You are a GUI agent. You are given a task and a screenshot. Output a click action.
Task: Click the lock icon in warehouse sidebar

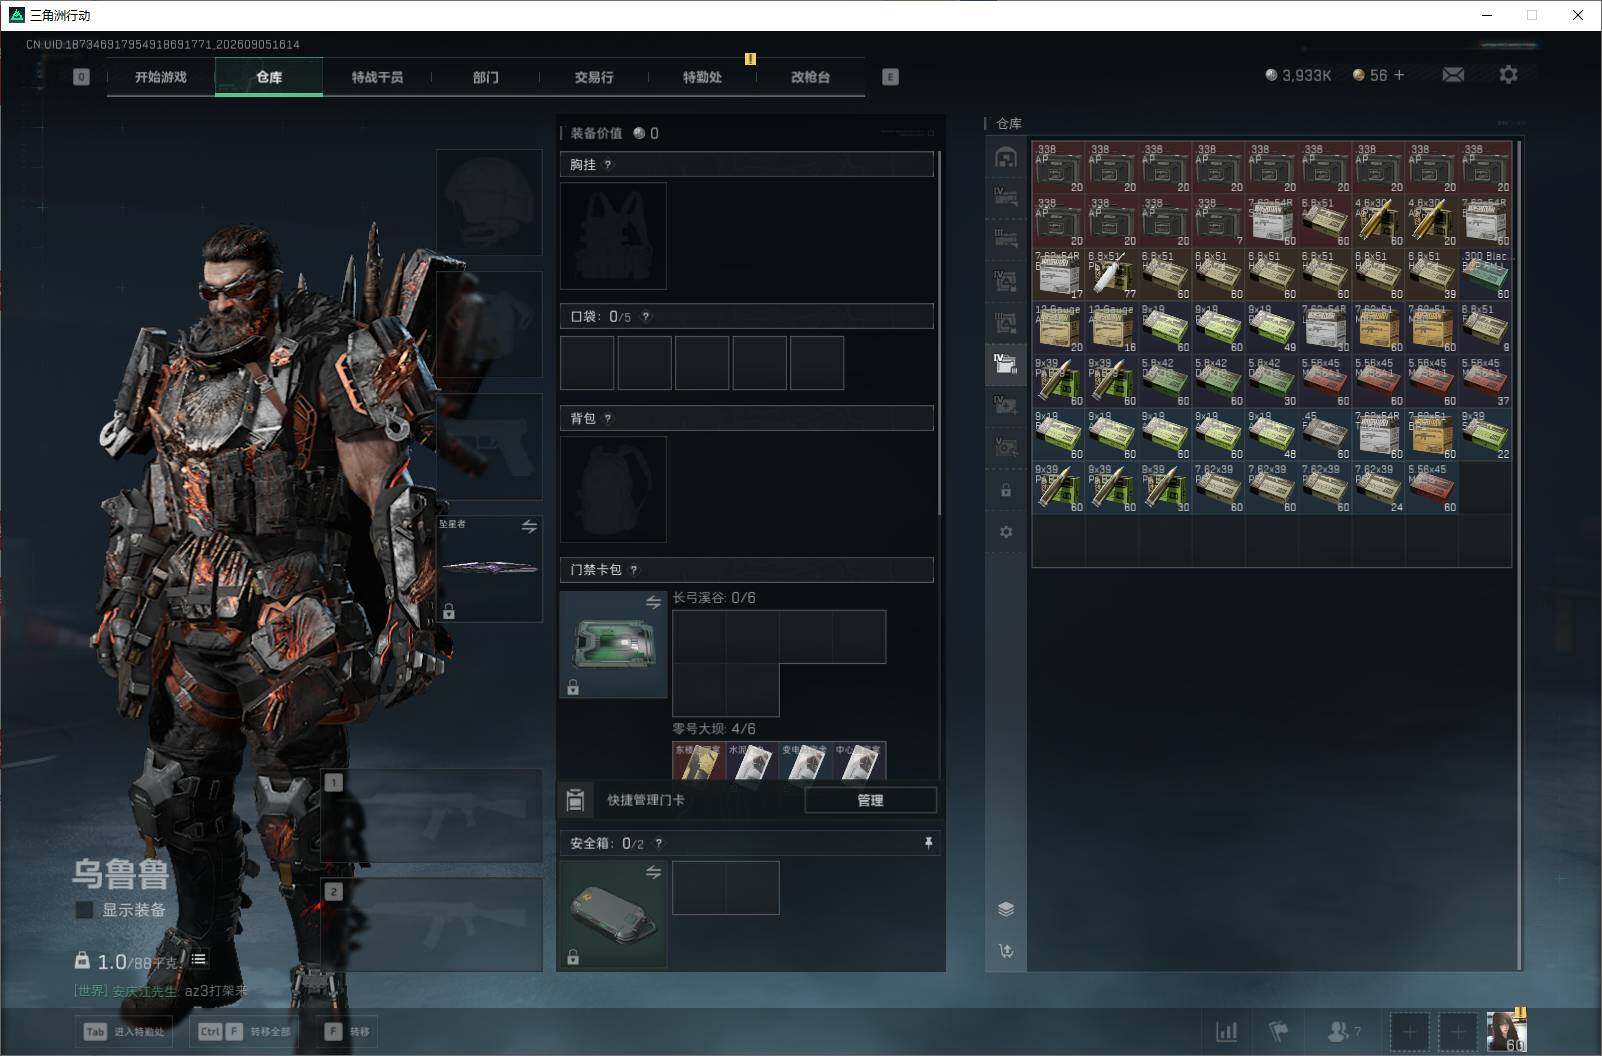pyautogui.click(x=1006, y=490)
